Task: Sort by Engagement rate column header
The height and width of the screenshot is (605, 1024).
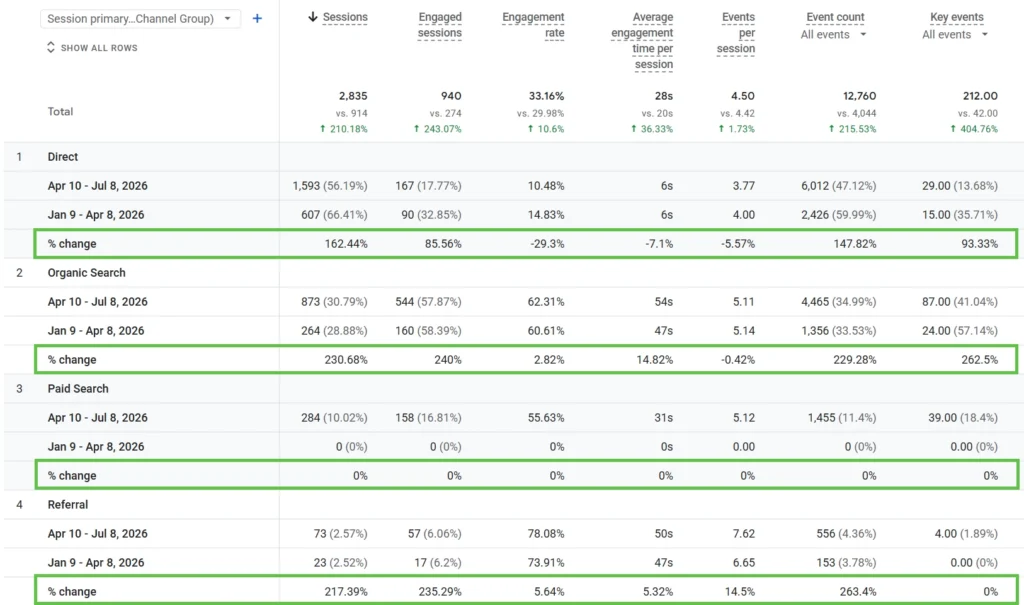Action: pos(533,25)
